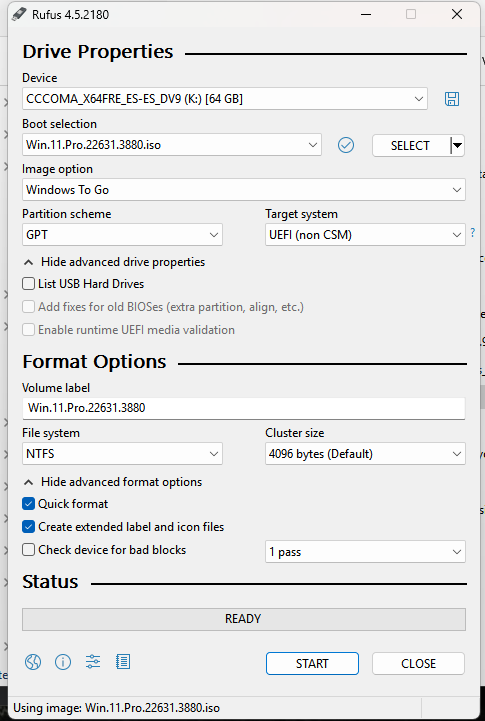485x721 pixels.
Task: Collapse Hide advanced drive properties
Action: click(x=114, y=262)
